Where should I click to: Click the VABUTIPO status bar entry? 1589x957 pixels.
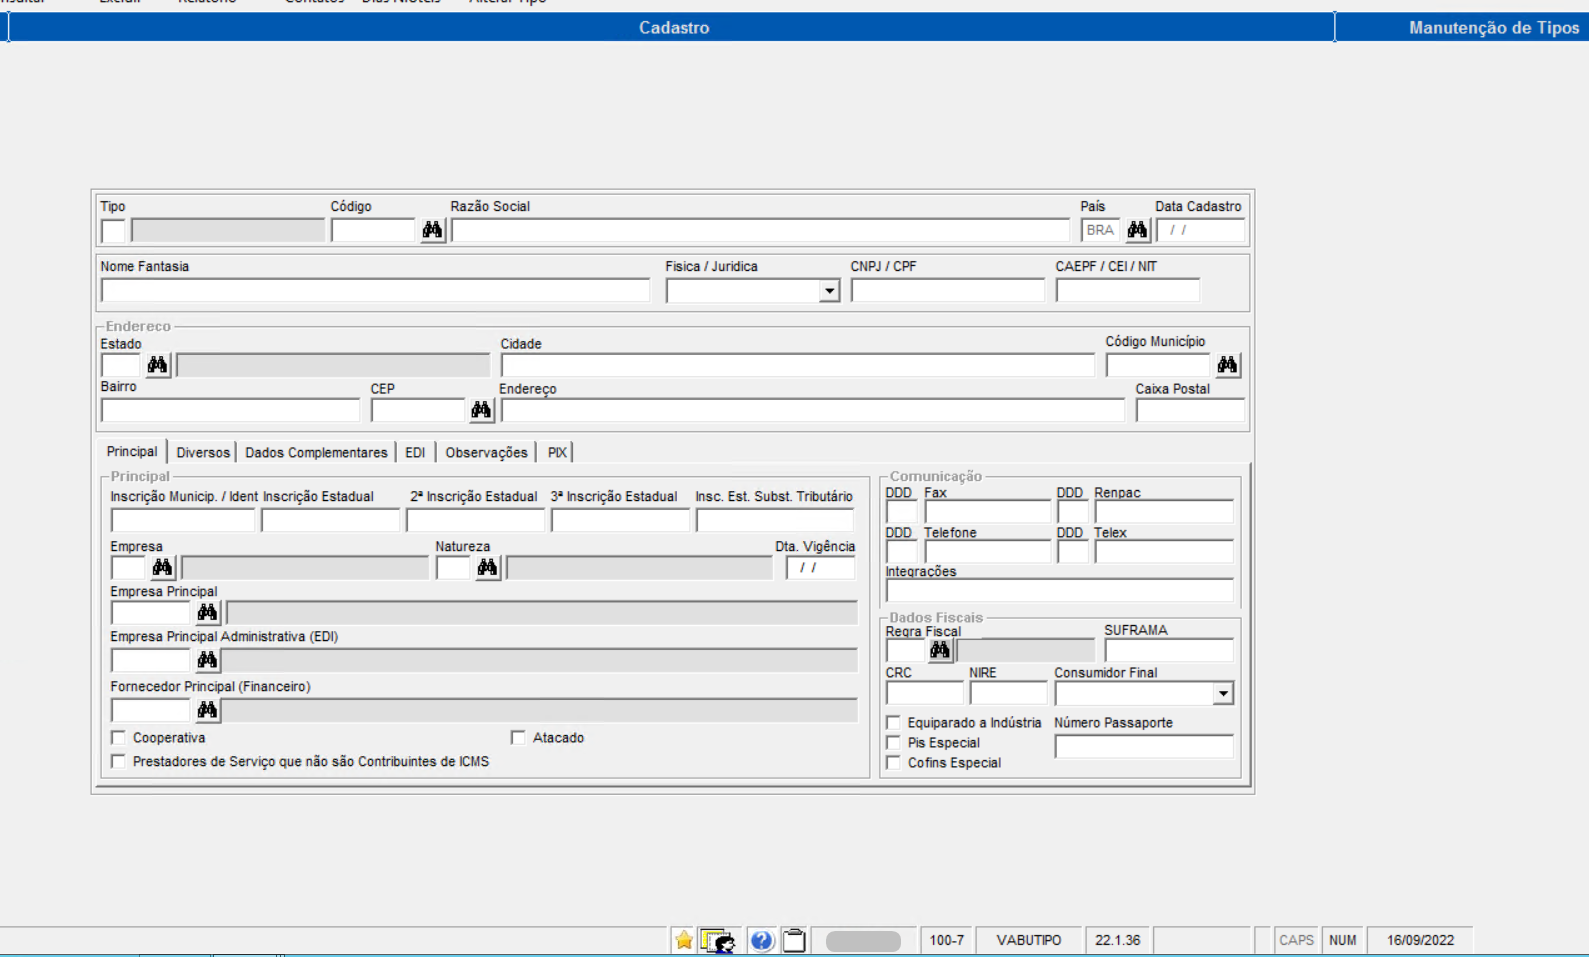point(1029,940)
